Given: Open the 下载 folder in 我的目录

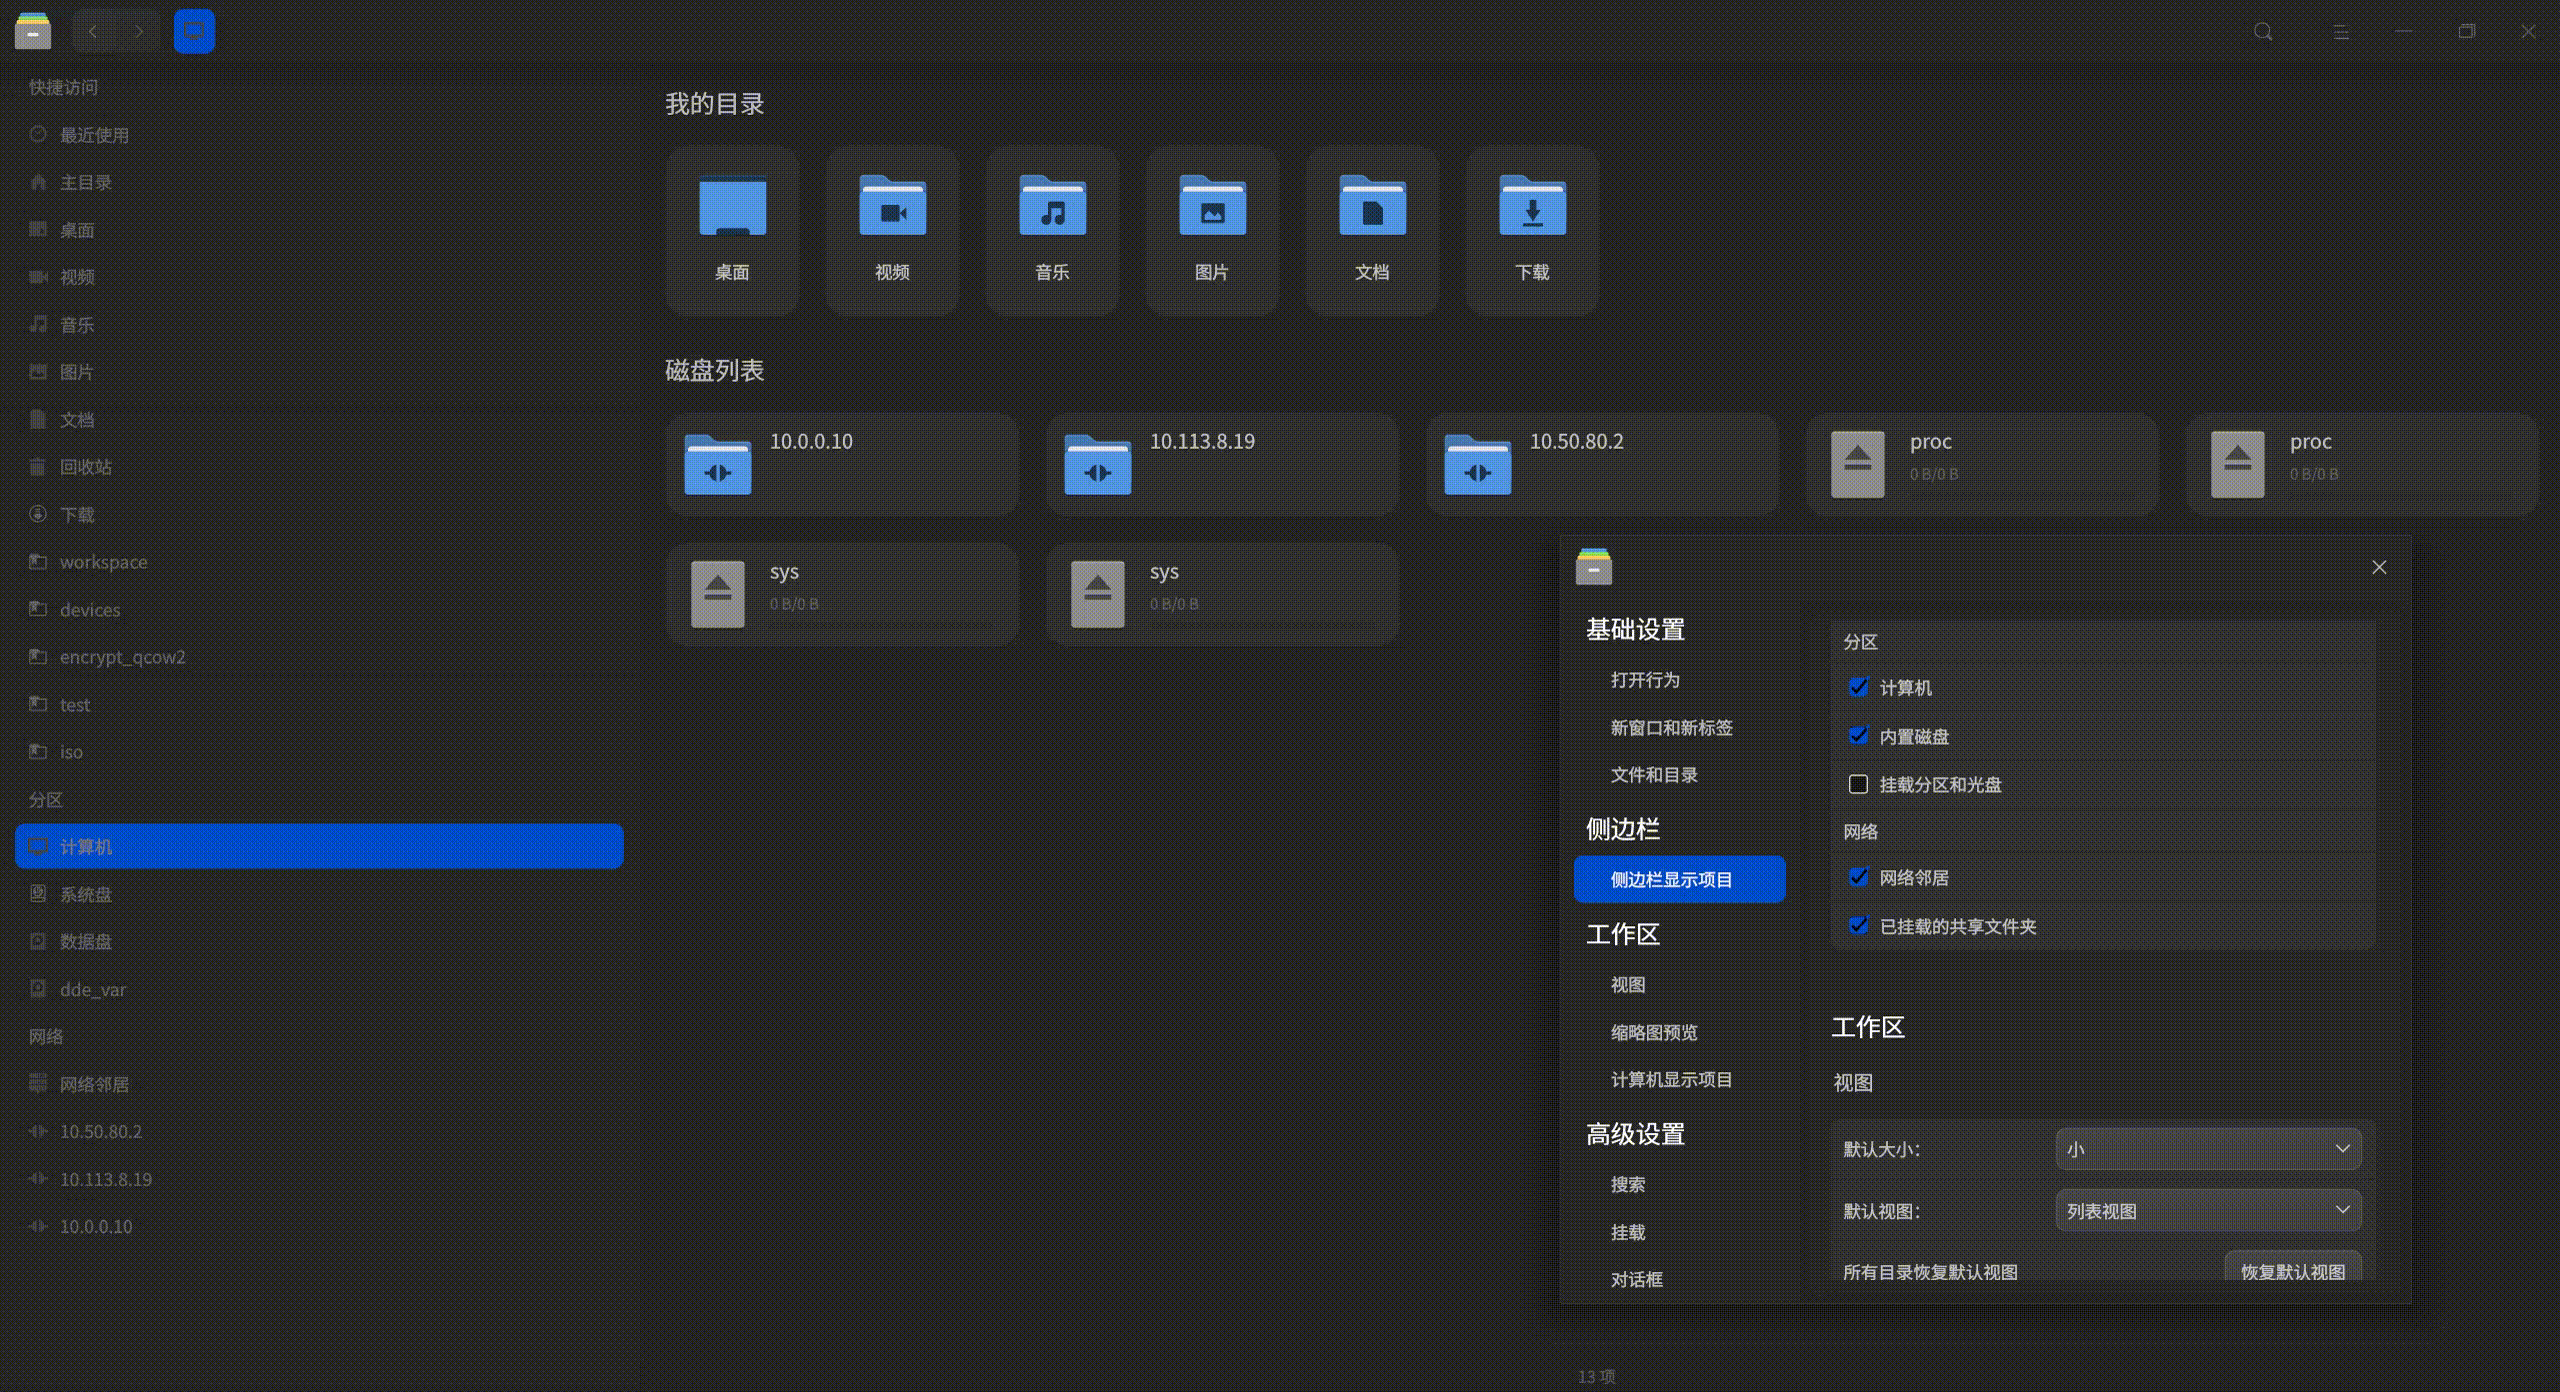Looking at the screenshot, I should tap(1532, 230).
